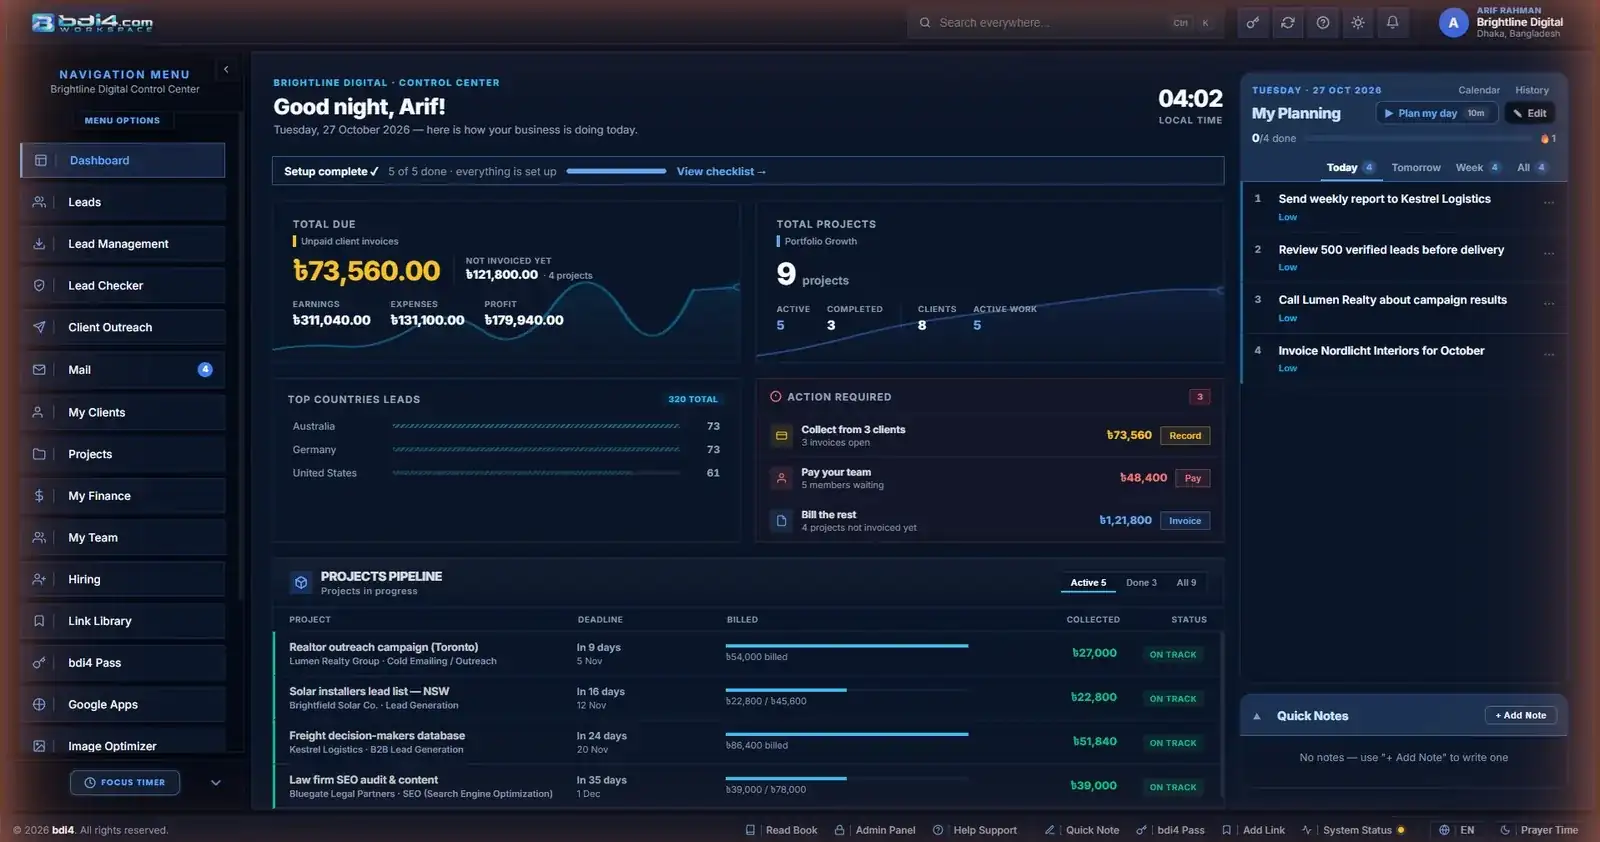Click the Record button for client collection
Screen dimensions: 1600x842
[x=1185, y=436]
